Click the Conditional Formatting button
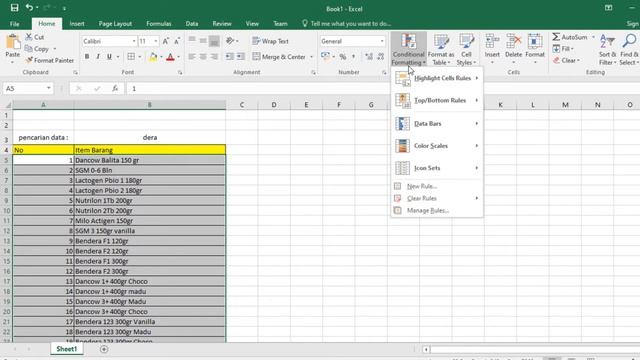 pyautogui.click(x=408, y=50)
